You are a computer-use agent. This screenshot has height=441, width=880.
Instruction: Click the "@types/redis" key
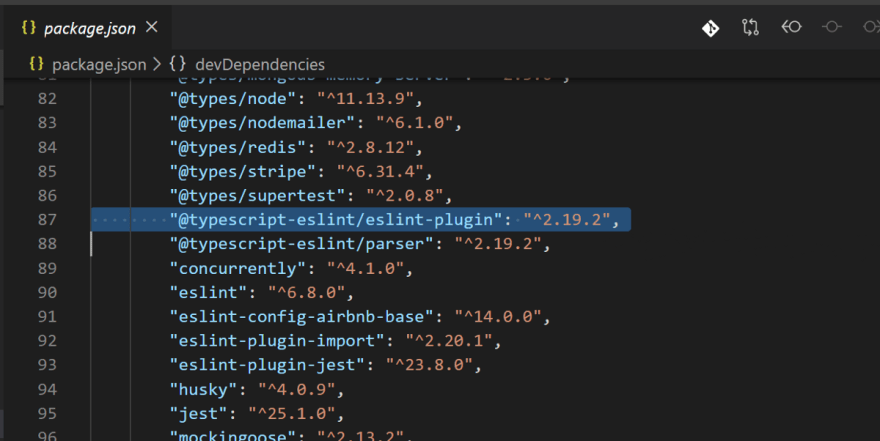point(238,147)
